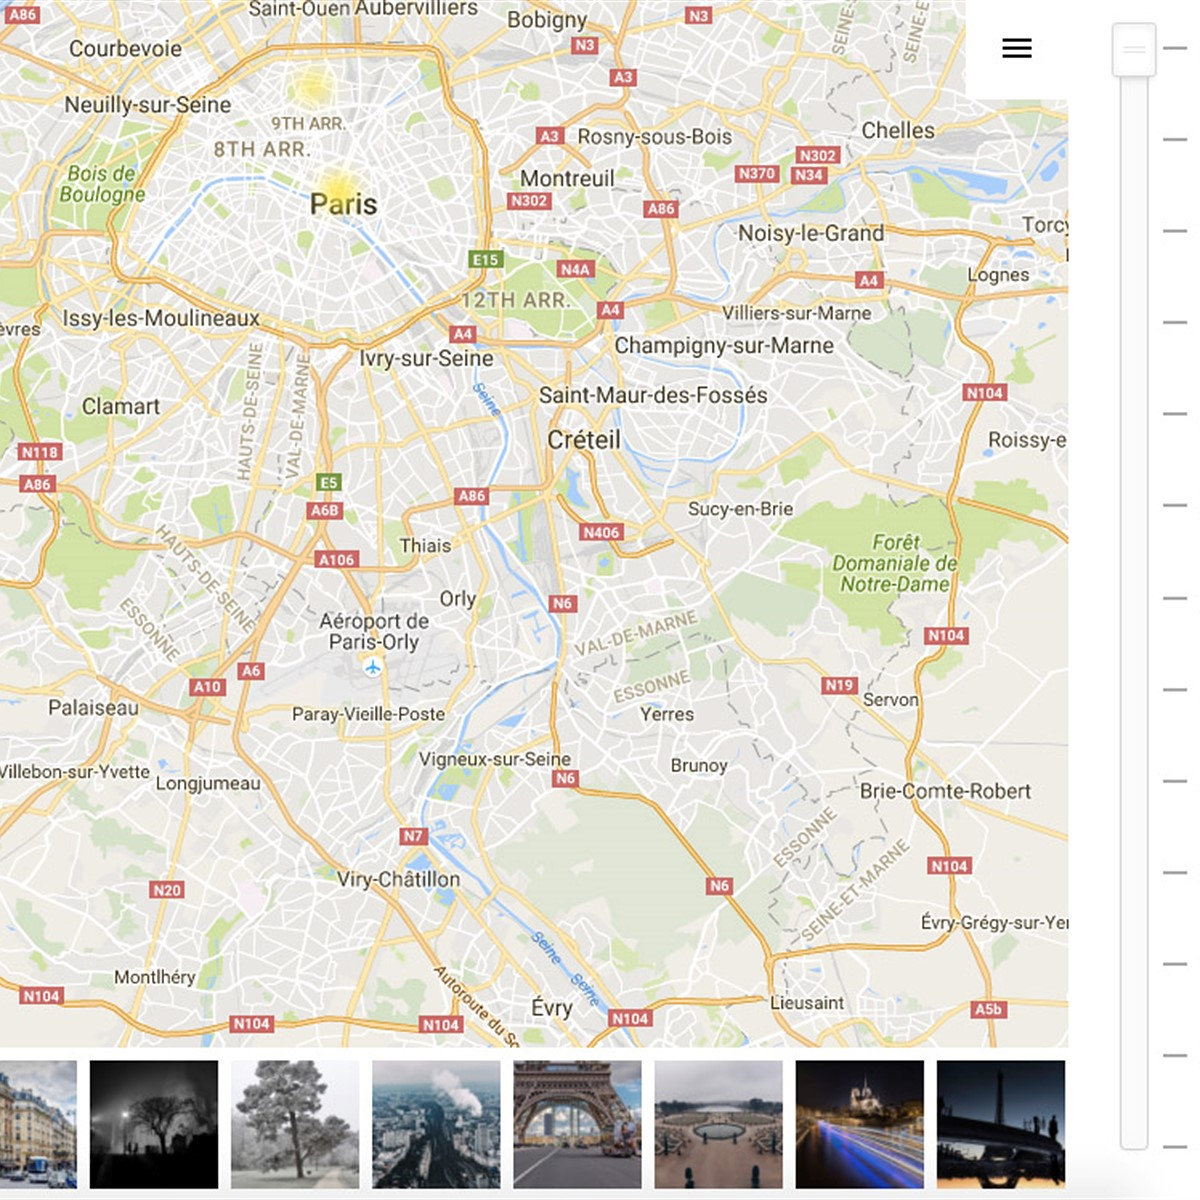Open the black-and-white foggy tree photo
Screen dimensions: 1200x1200
pyautogui.click(x=154, y=1124)
